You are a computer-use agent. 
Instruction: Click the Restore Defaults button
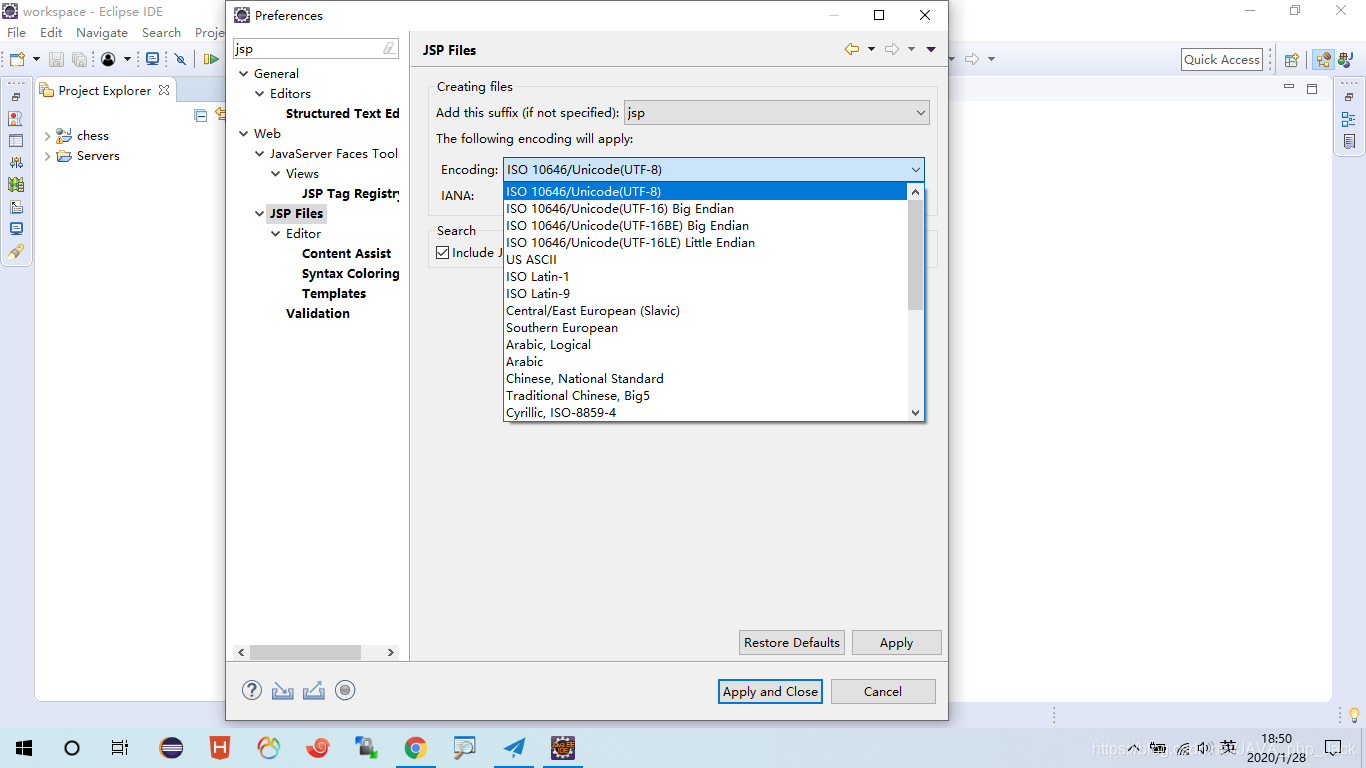click(792, 642)
